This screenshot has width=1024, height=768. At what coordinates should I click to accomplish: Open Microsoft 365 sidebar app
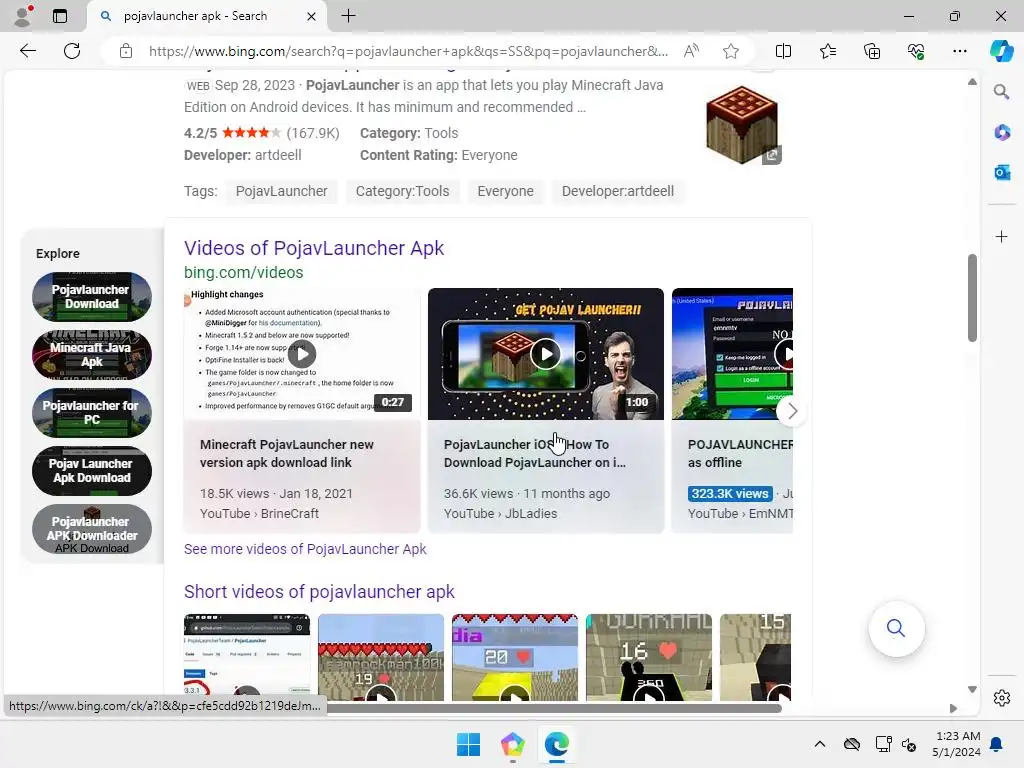click(1001, 132)
